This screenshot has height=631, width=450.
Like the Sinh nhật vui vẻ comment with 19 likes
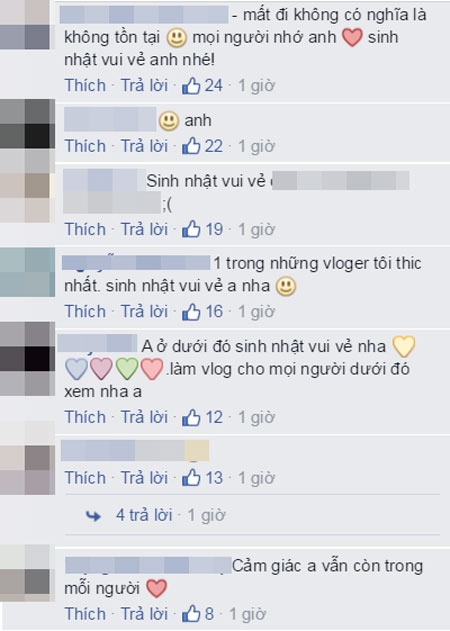[x=85, y=229]
